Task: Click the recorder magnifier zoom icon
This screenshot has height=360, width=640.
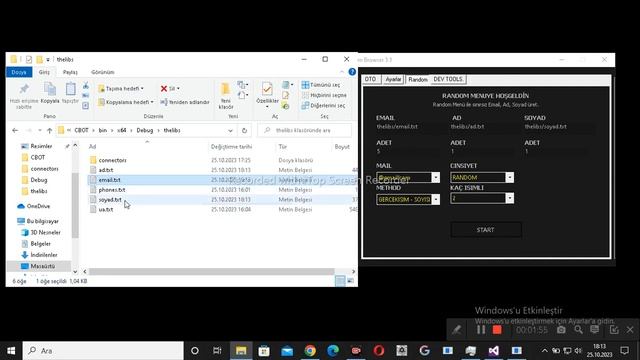Action: 578,330
